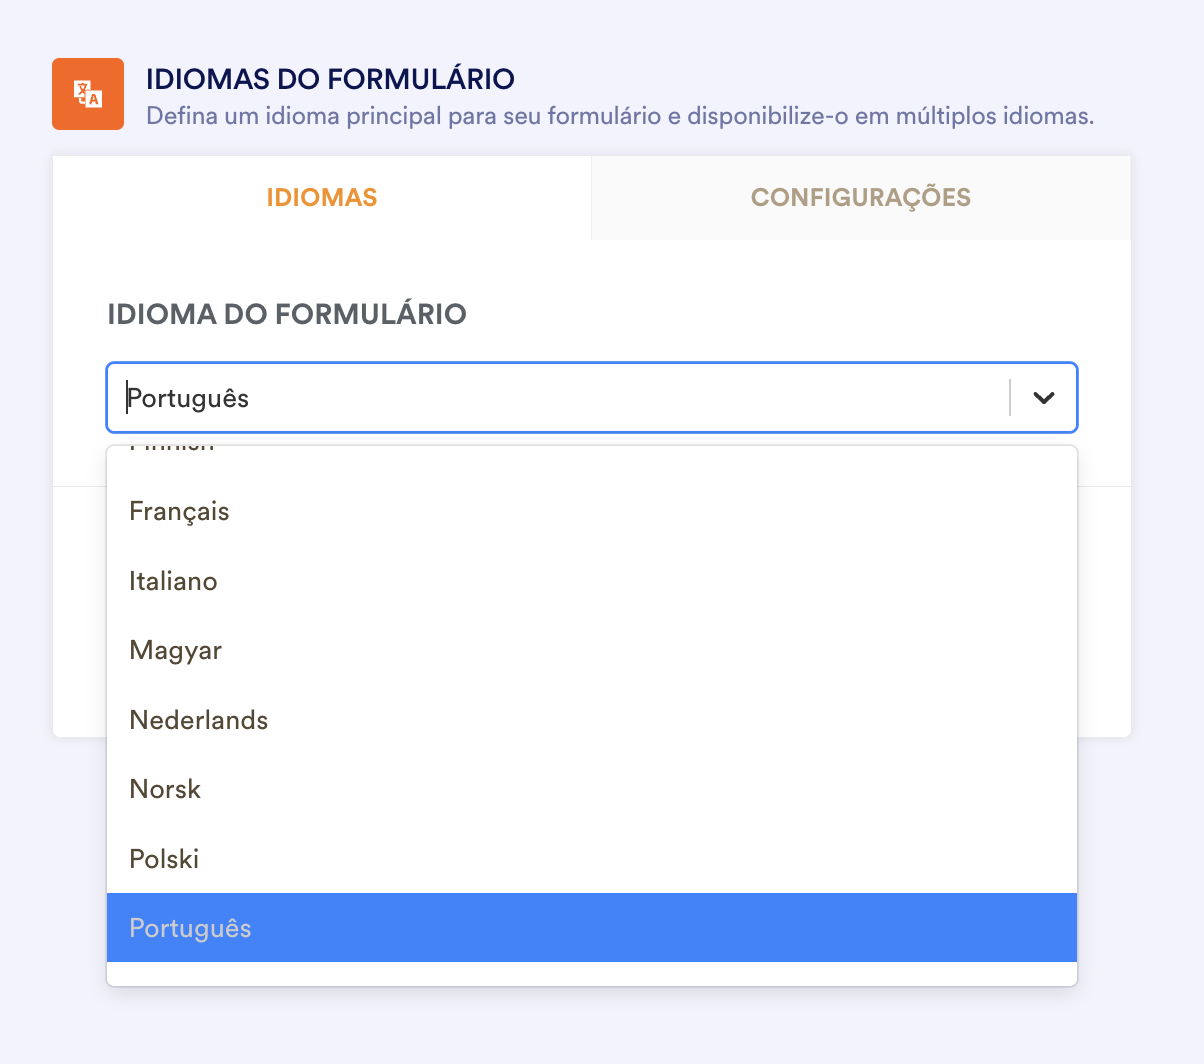Switch to the CONFIGURAÇÕES tab
Screen dimensions: 1204x1064
click(860, 197)
